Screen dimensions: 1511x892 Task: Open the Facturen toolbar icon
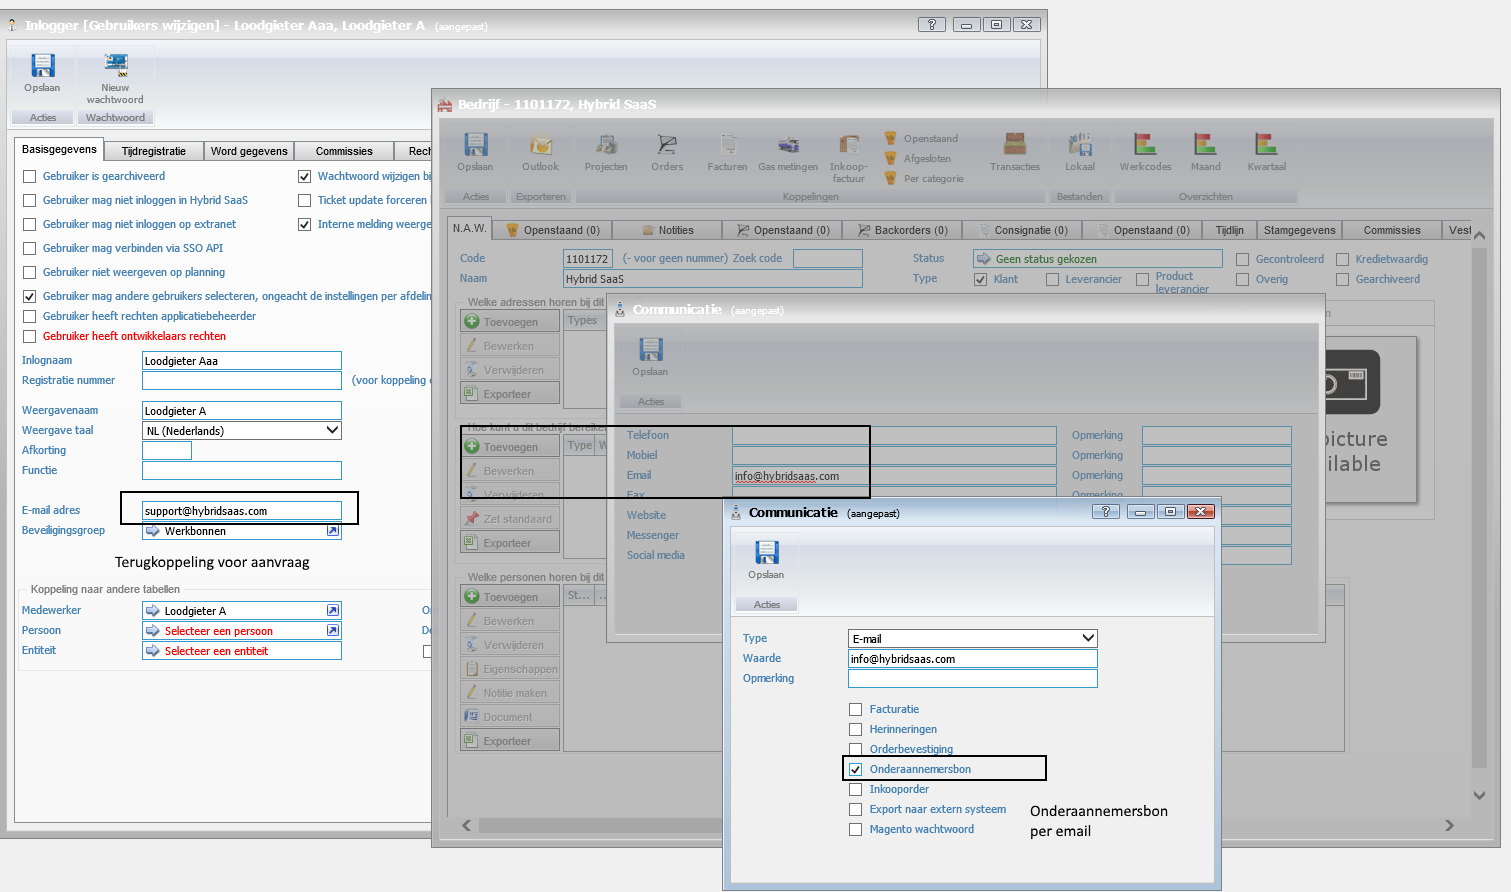click(727, 147)
